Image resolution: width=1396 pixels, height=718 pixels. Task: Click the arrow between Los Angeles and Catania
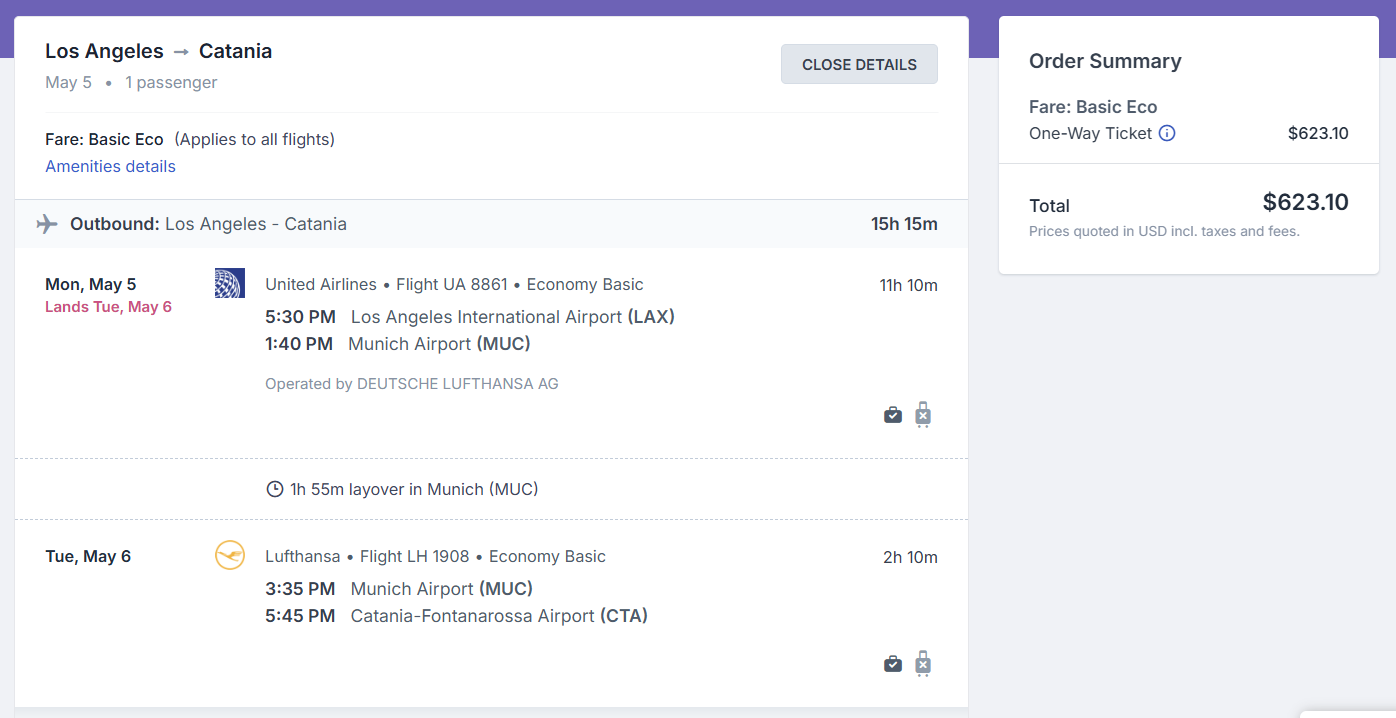click(181, 52)
